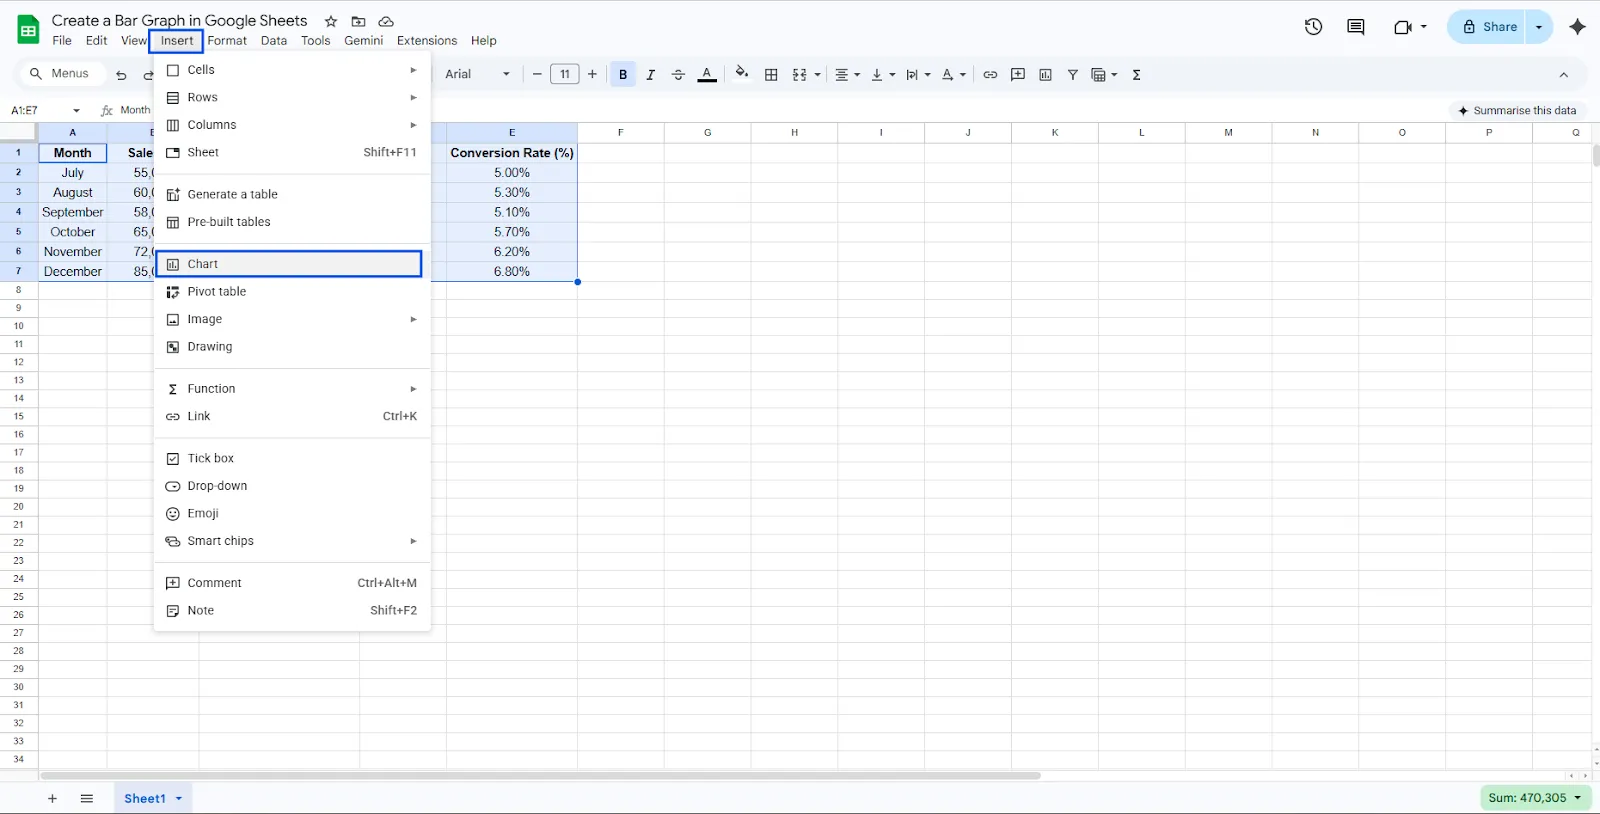1600x814 pixels.
Task: Expand the Share options arrow
Action: pyautogui.click(x=1539, y=27)
